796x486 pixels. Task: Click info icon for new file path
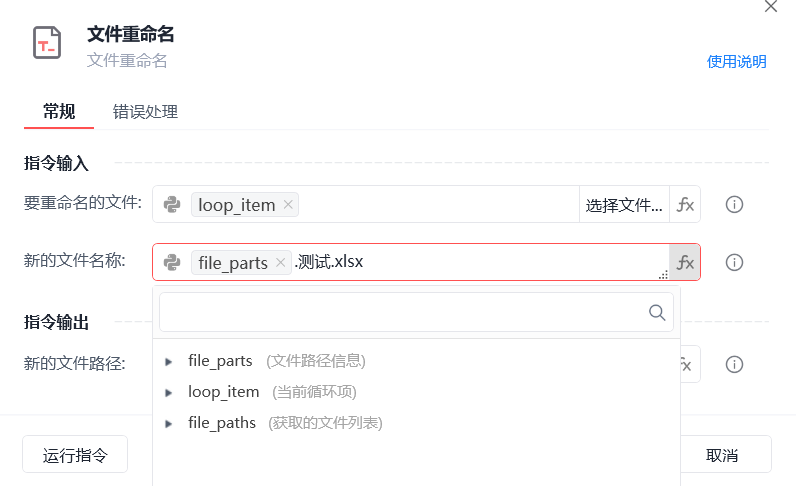coord(734,364)
